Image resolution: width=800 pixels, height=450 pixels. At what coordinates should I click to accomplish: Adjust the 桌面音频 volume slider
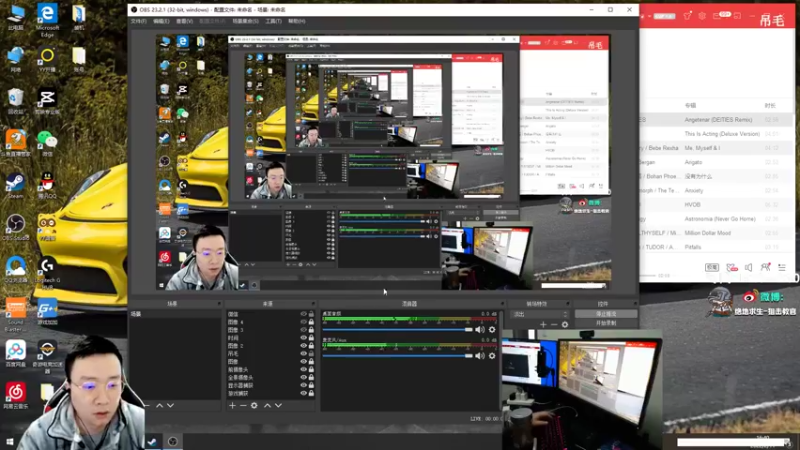coord(397,330)
